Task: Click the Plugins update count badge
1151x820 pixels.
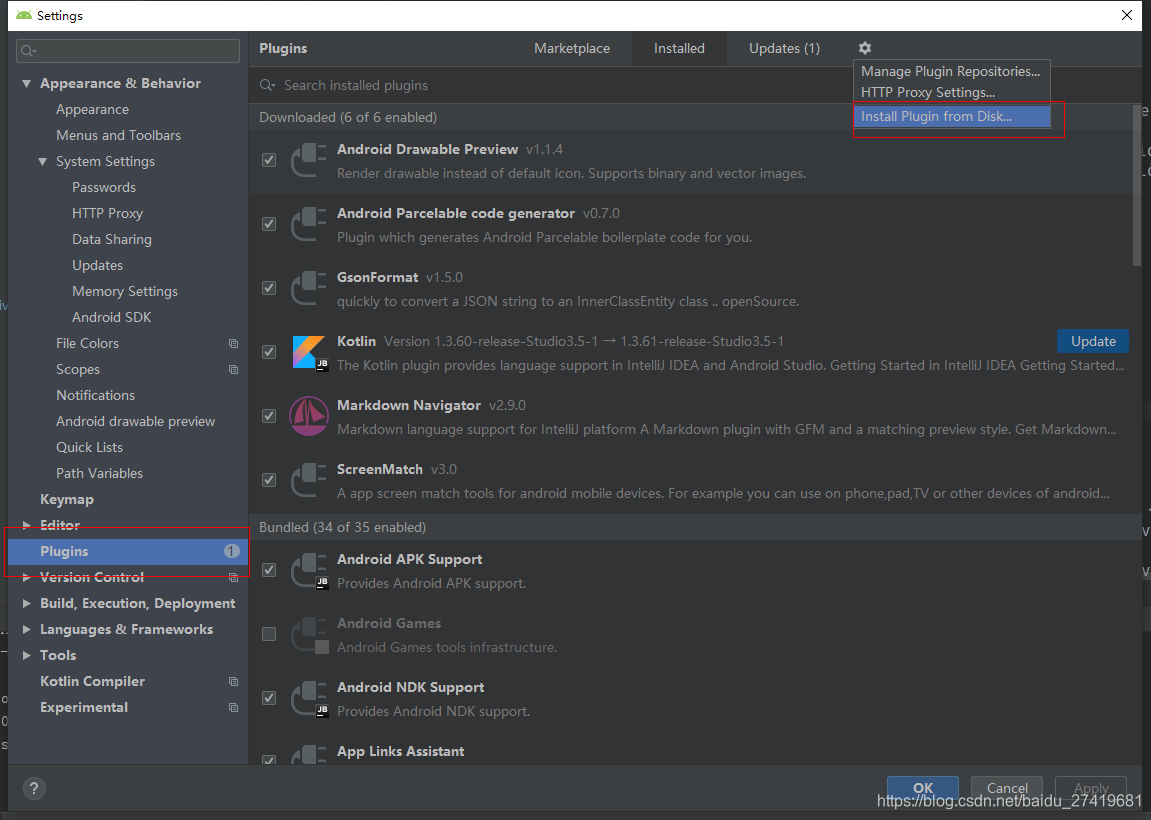Action: [x=231, y=551]
